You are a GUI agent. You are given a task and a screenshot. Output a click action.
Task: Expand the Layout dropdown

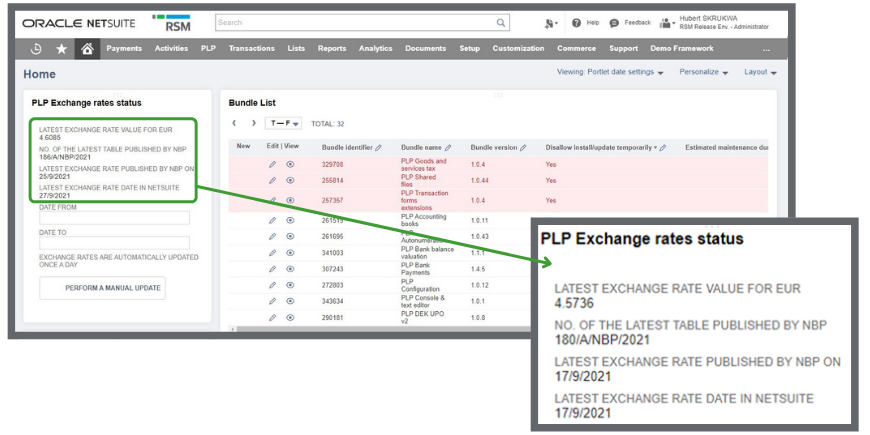[x=760, y=72]
